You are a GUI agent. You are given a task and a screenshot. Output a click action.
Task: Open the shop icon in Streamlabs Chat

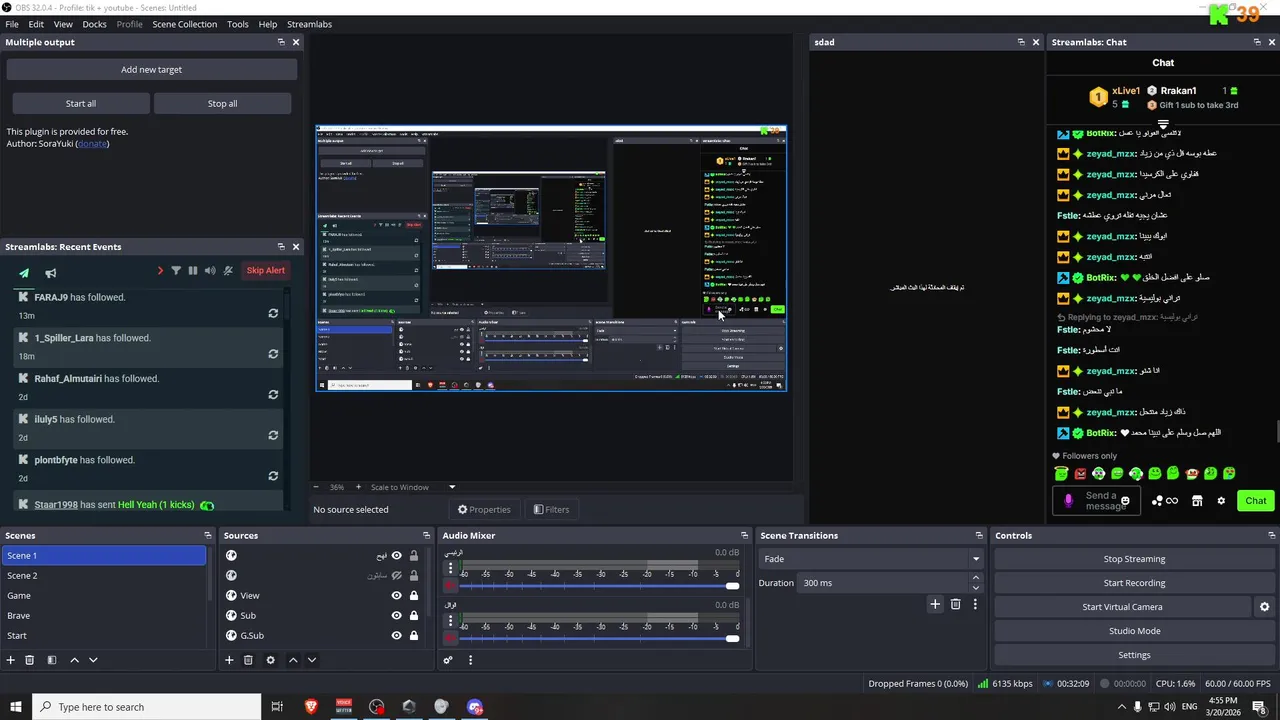(1197, 501)
